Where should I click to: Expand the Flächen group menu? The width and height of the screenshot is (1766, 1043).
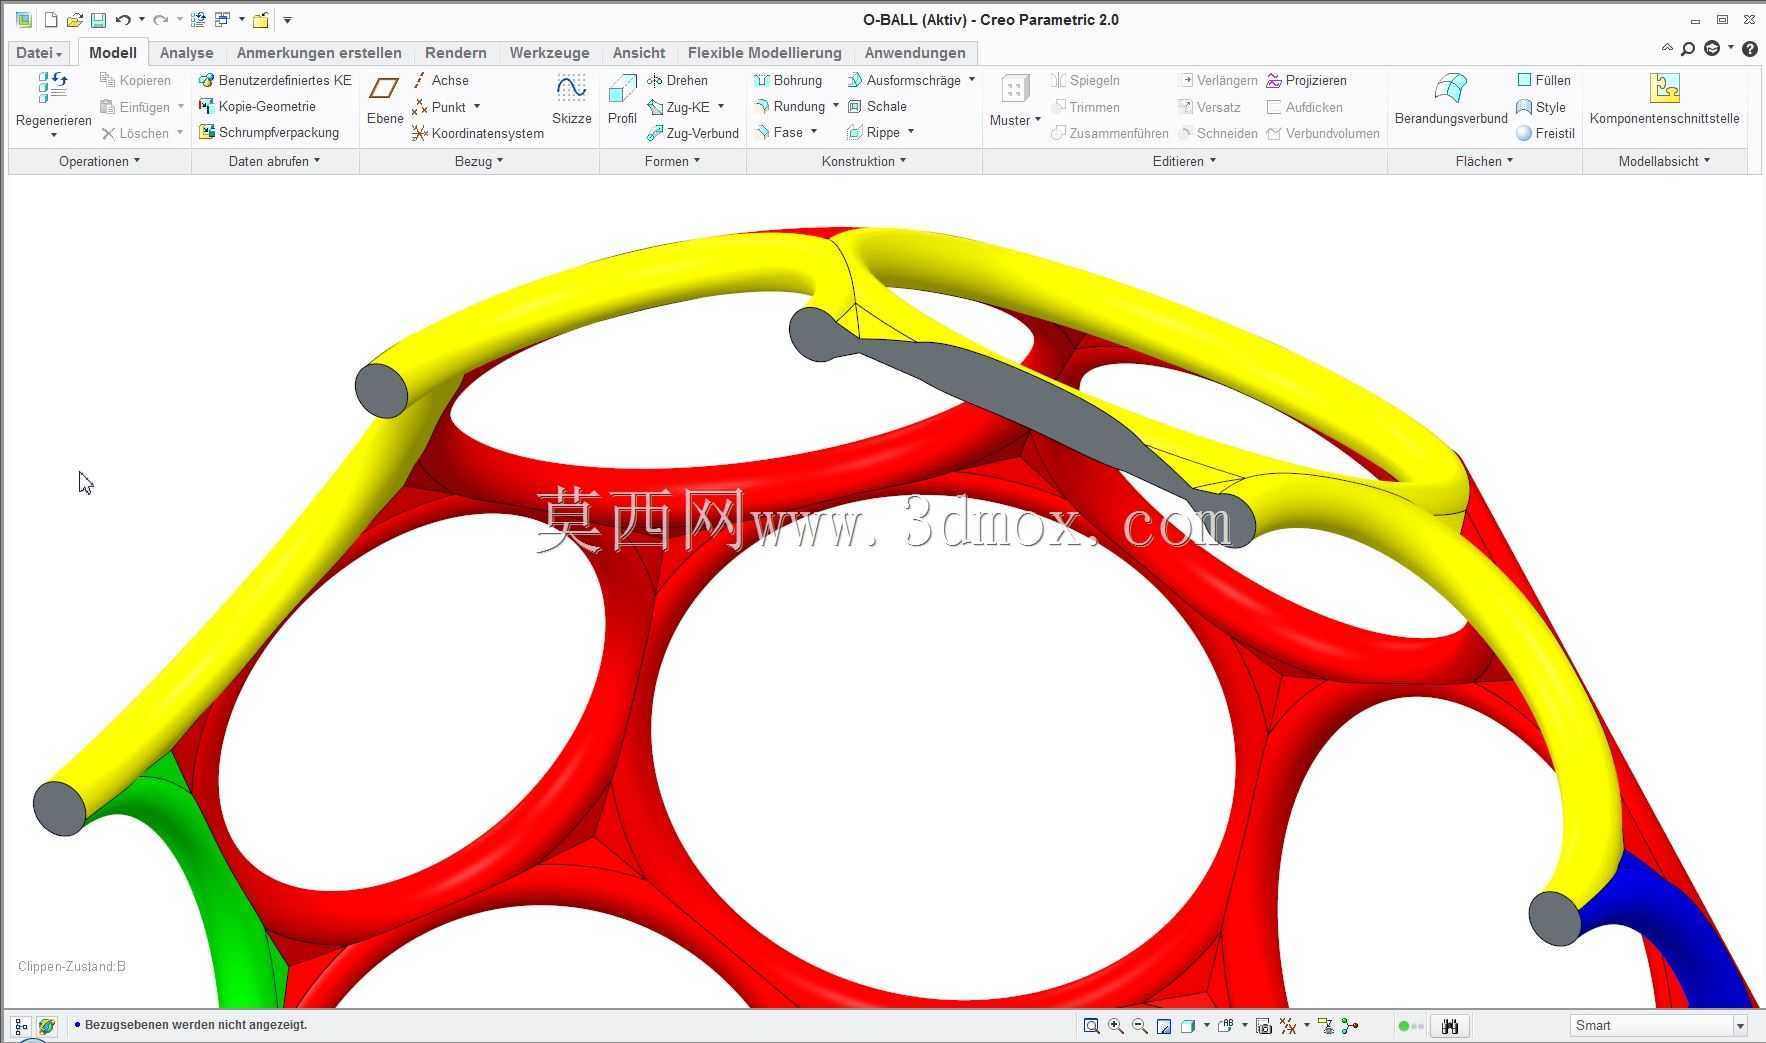pyautogui.click(x=1484, y=161)
